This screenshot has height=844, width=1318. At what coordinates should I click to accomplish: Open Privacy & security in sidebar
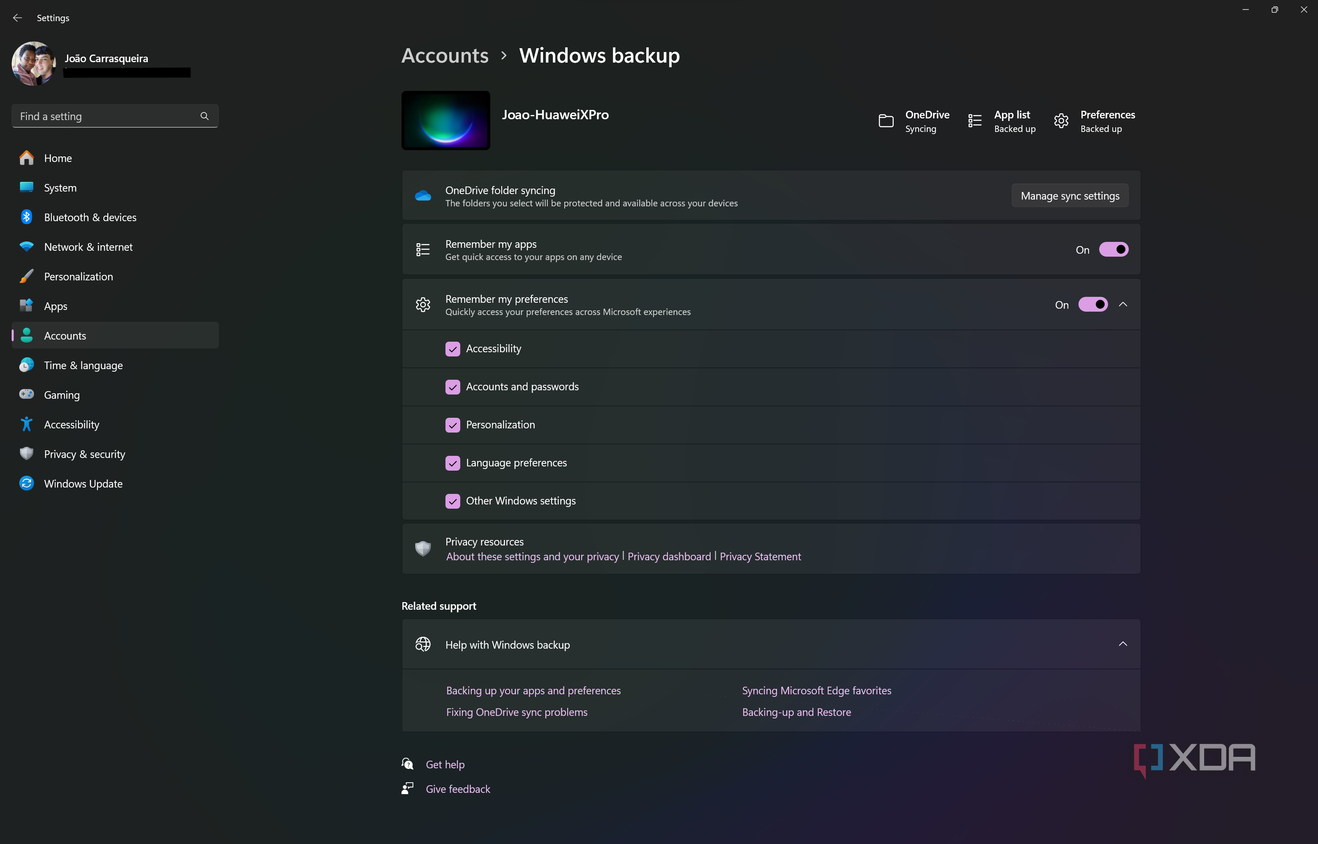[x=115, y=454]
